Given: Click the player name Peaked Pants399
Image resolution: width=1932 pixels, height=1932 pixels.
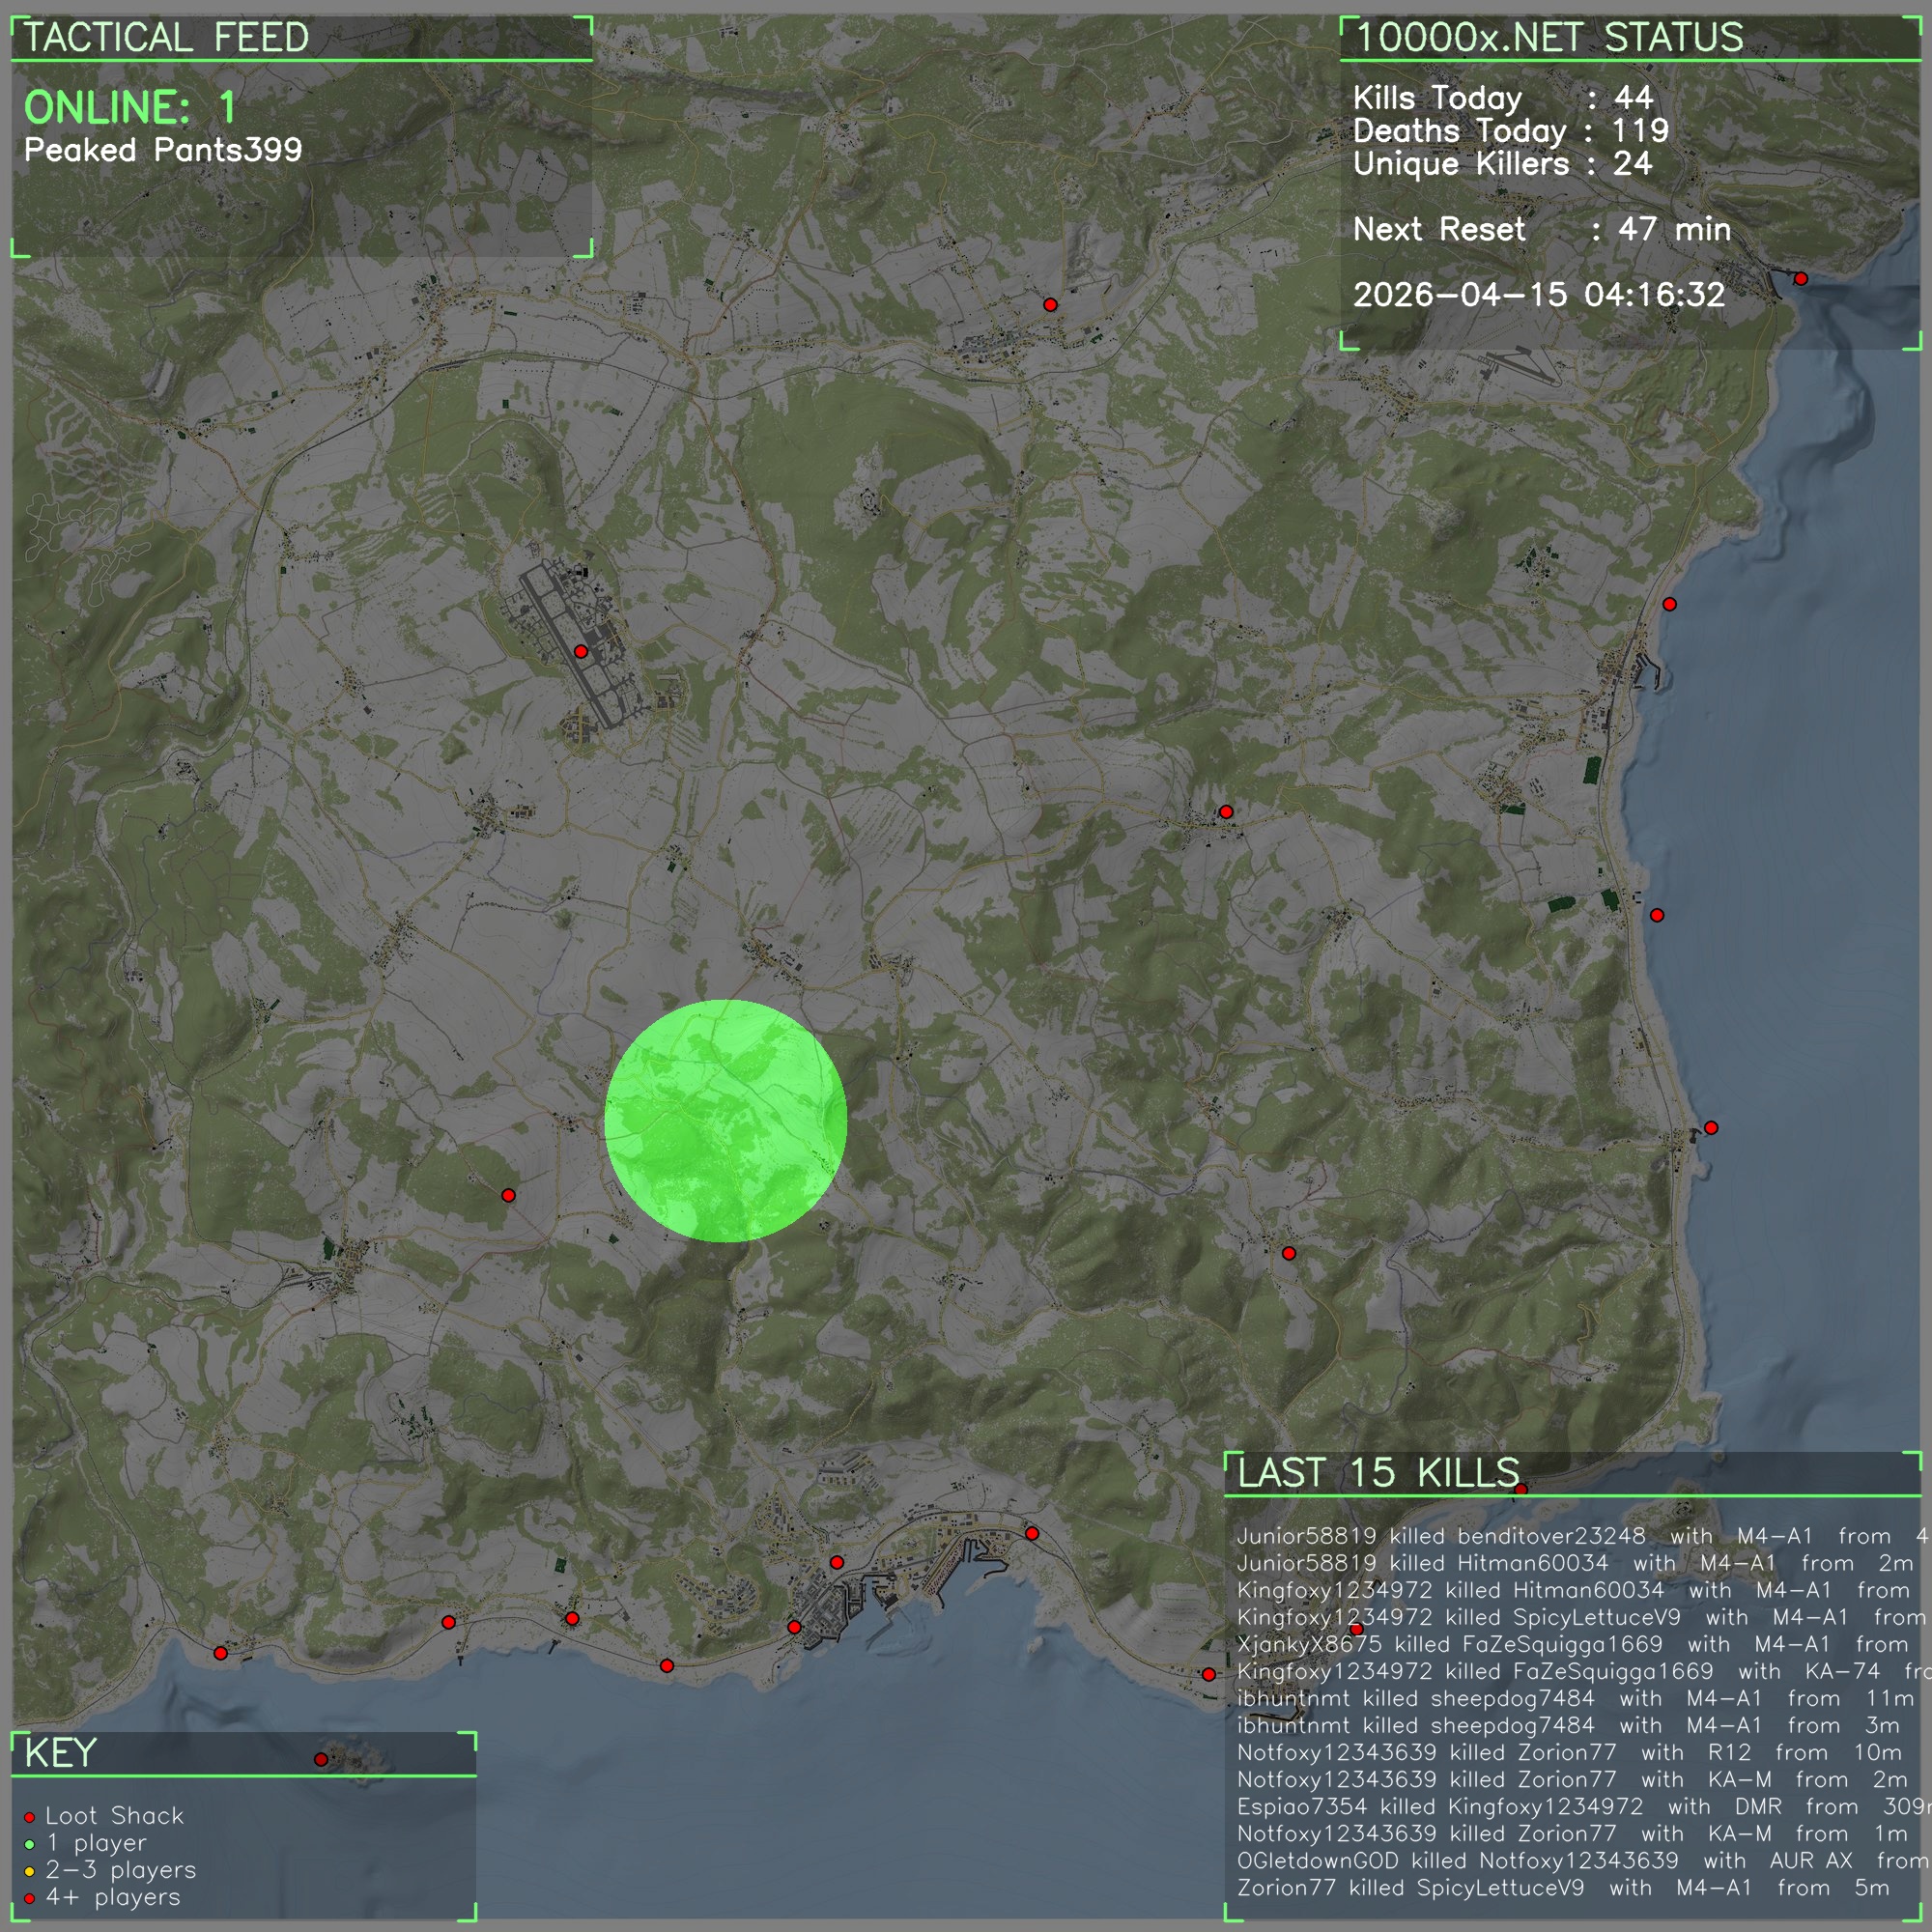Looking at the screenshot, I should coord(165,150).
